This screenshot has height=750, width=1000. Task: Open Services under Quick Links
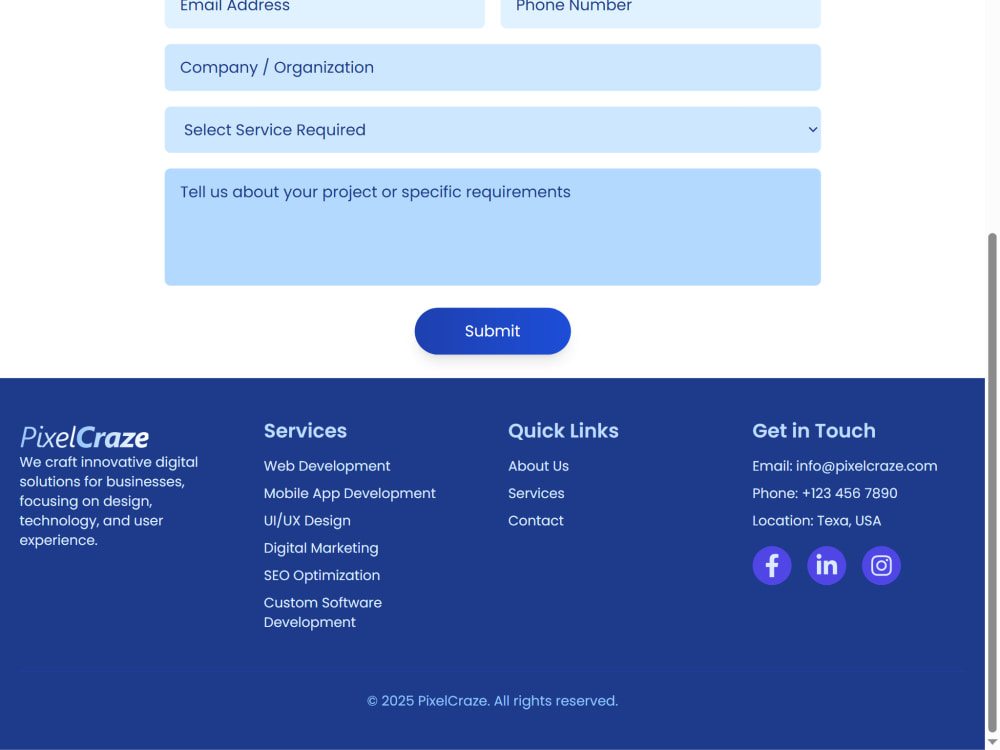536,494
